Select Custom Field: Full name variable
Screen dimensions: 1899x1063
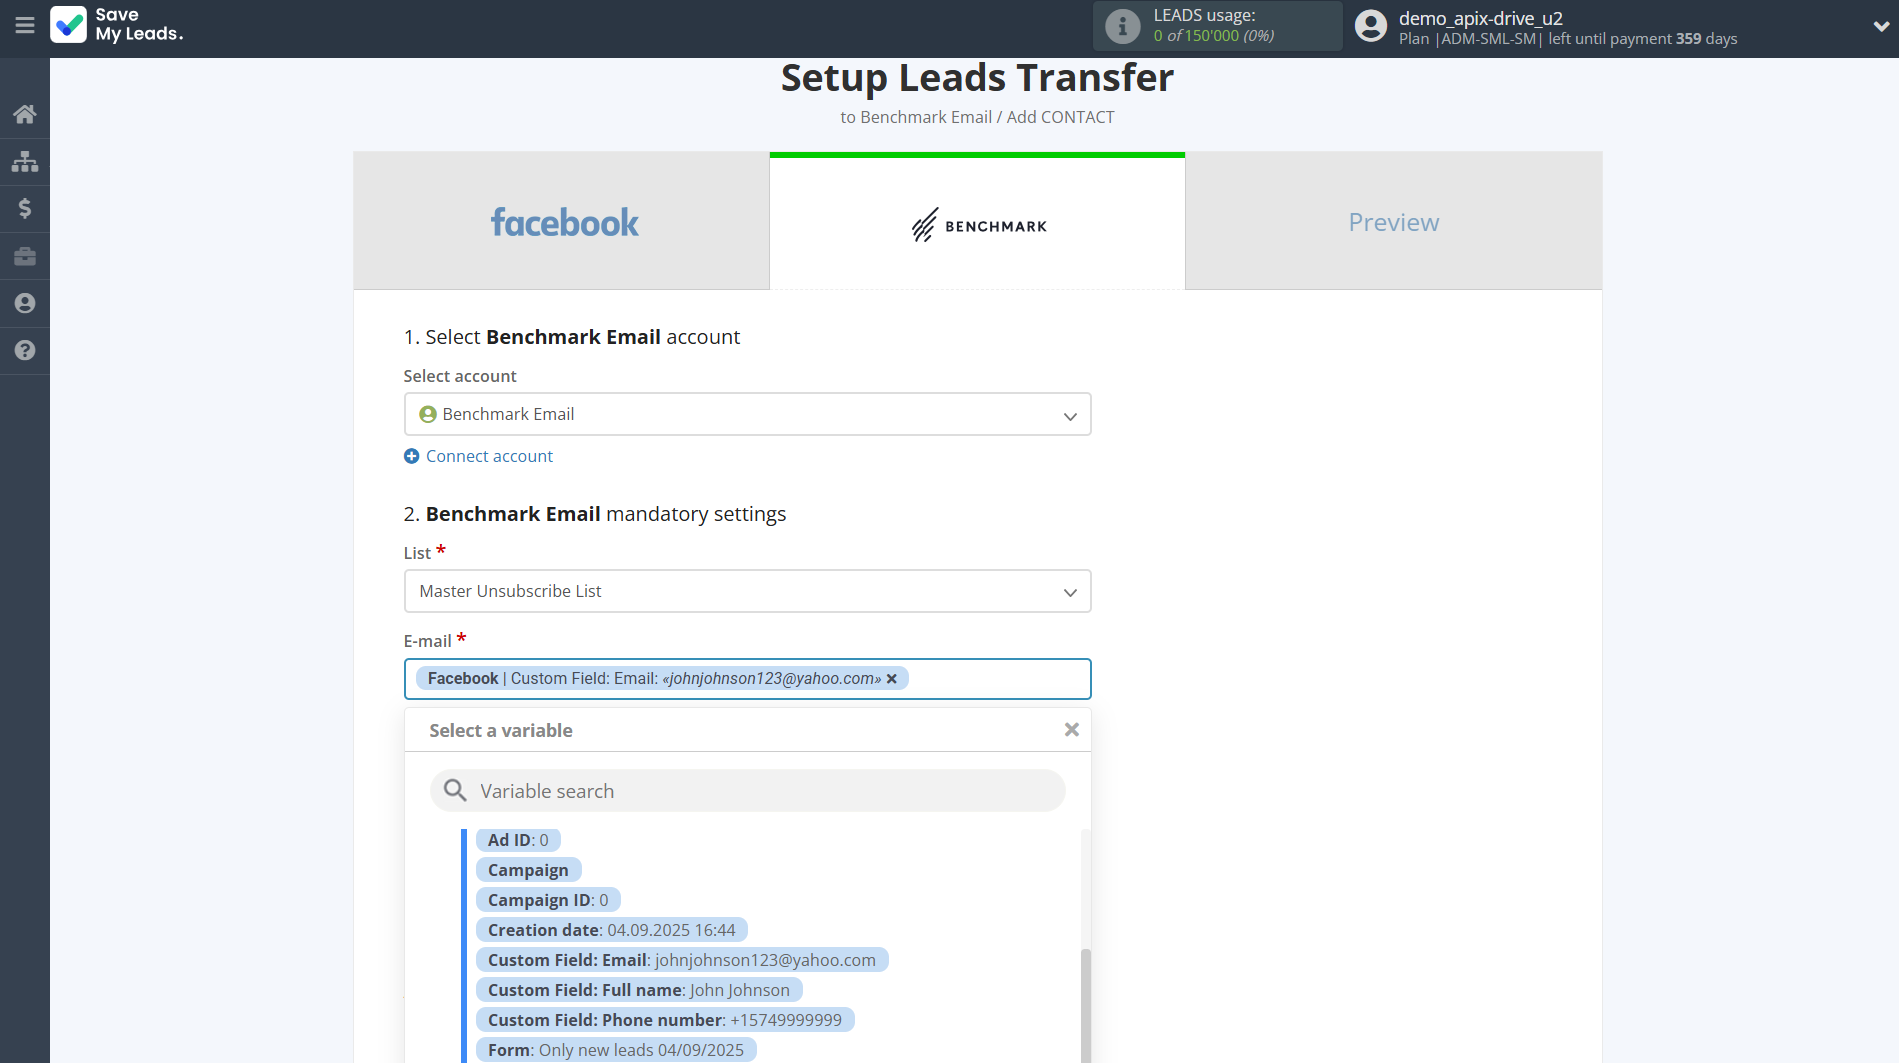[638, 990]
